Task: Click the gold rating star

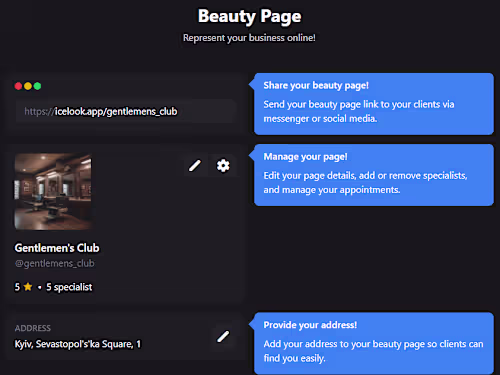Action: pyautogui.click(x=28, y=286)
